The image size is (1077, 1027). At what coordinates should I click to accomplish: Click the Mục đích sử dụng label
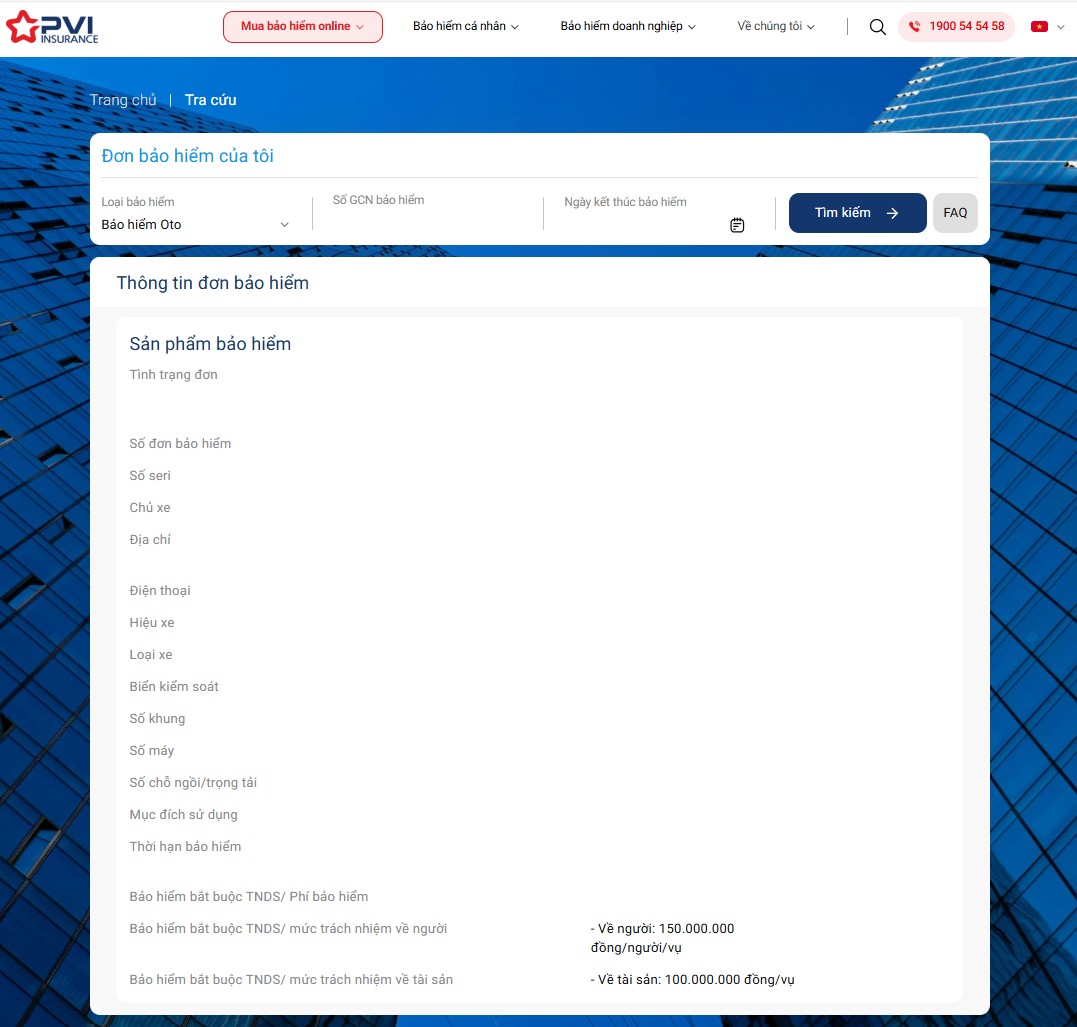(183, 815)
